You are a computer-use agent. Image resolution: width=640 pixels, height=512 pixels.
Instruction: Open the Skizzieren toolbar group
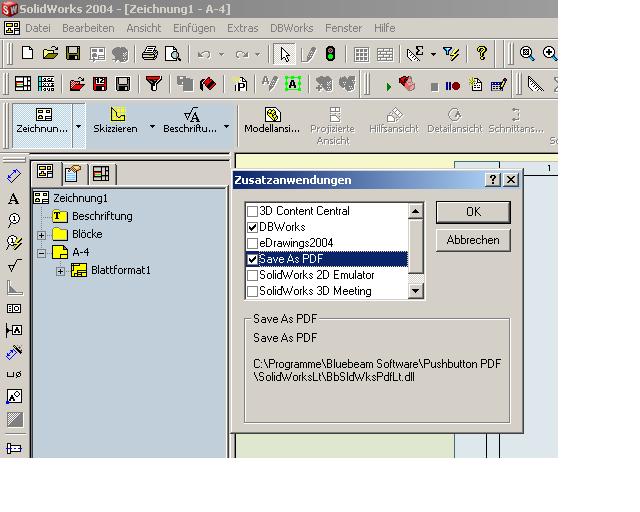[x=116, y=121]
